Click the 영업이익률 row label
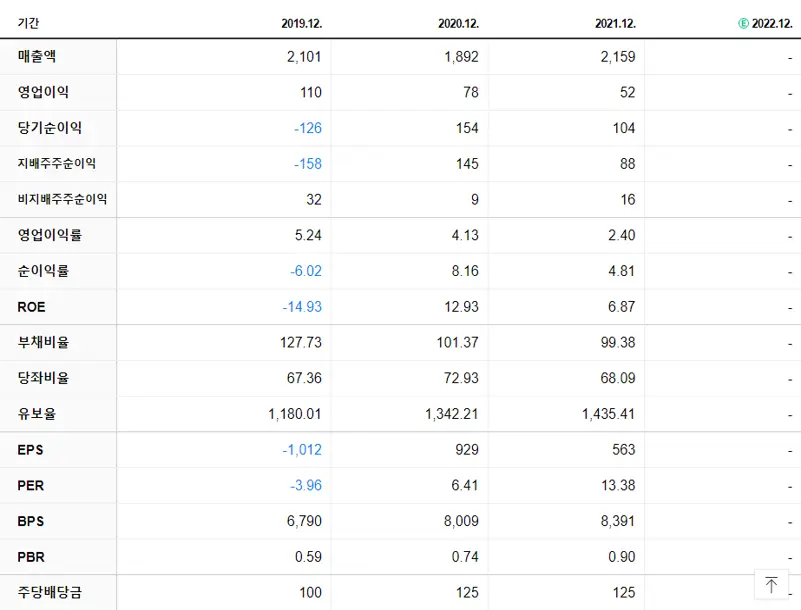Screen dimensions: 801x610 [50, 235]
